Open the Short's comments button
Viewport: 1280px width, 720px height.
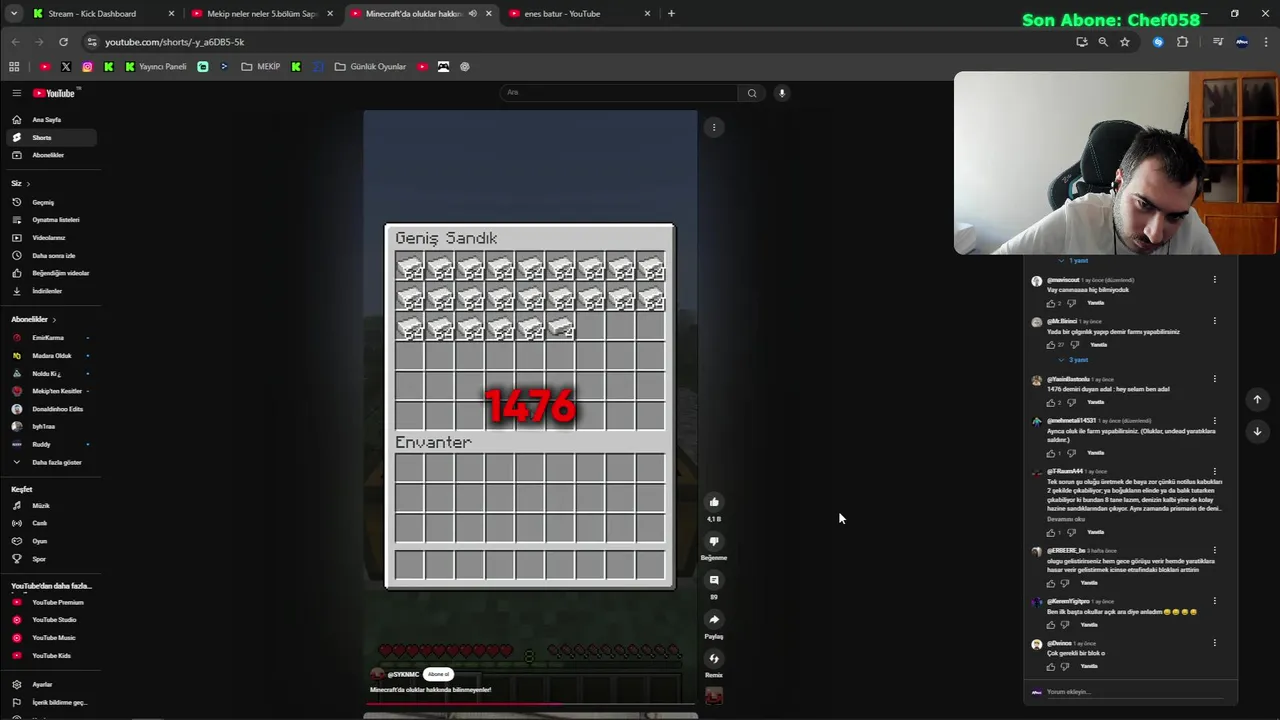(x=714, y=580)
